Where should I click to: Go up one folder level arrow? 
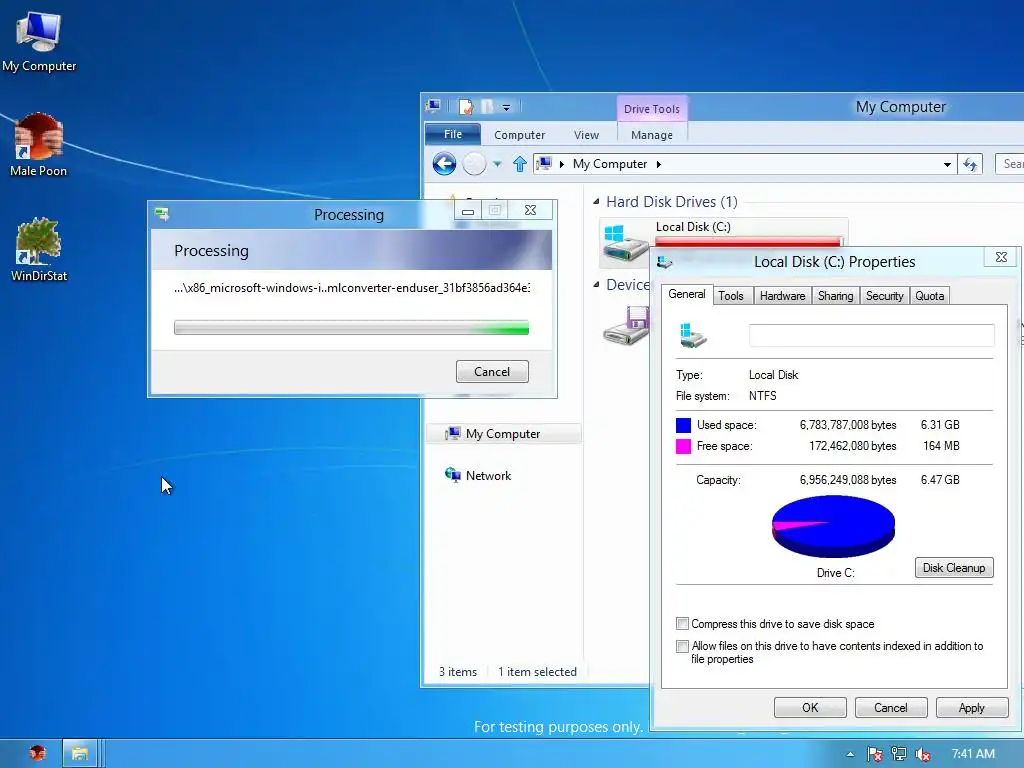click(x=520, y=164)
